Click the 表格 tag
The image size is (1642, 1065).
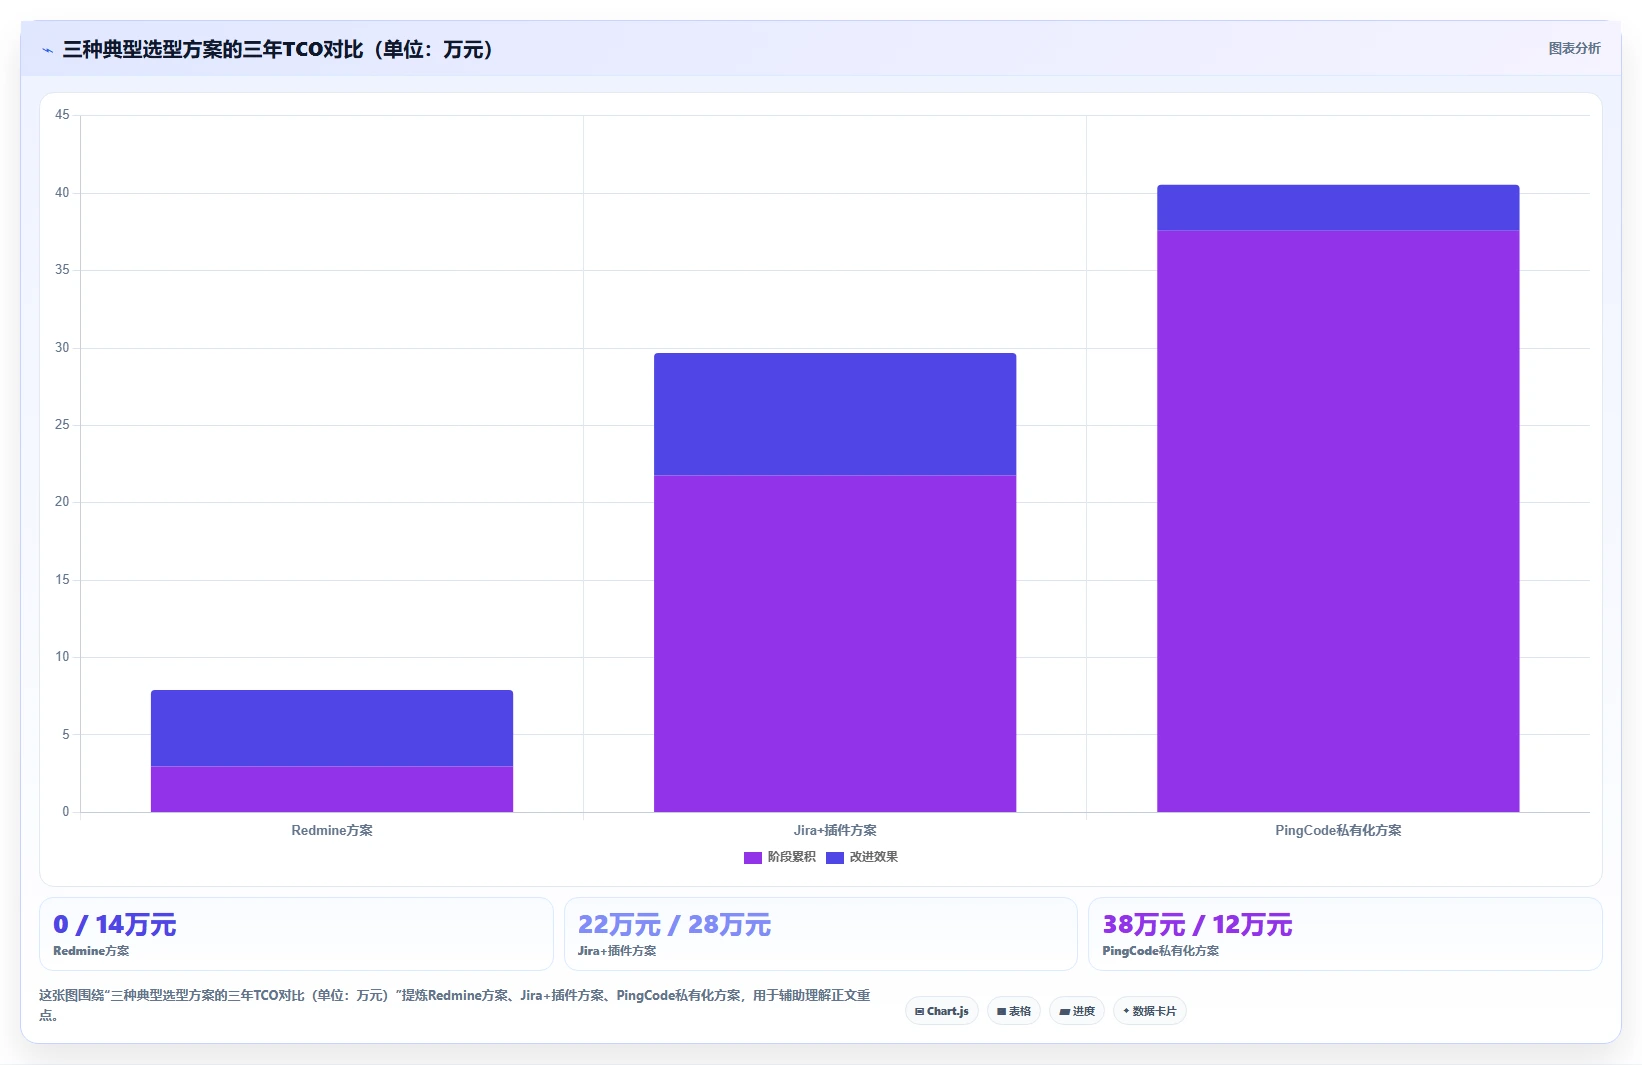pos(1014,1011)
